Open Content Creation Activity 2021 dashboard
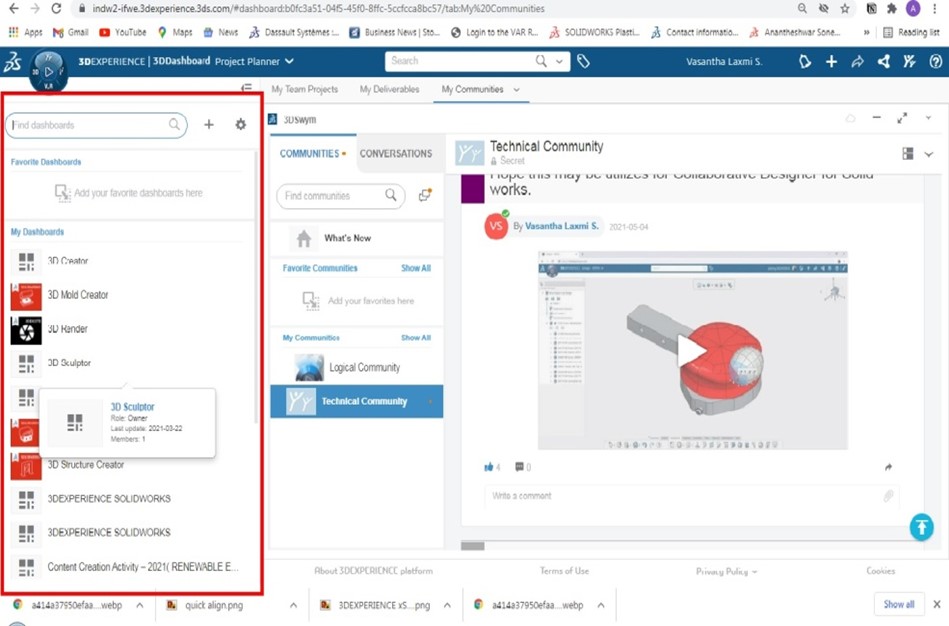This screenshot has width=949, height=626. pos(143,567)
